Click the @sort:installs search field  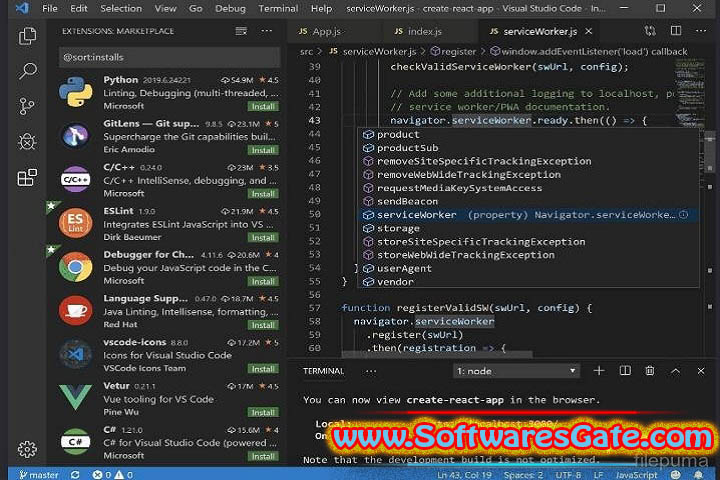(169, 57)
